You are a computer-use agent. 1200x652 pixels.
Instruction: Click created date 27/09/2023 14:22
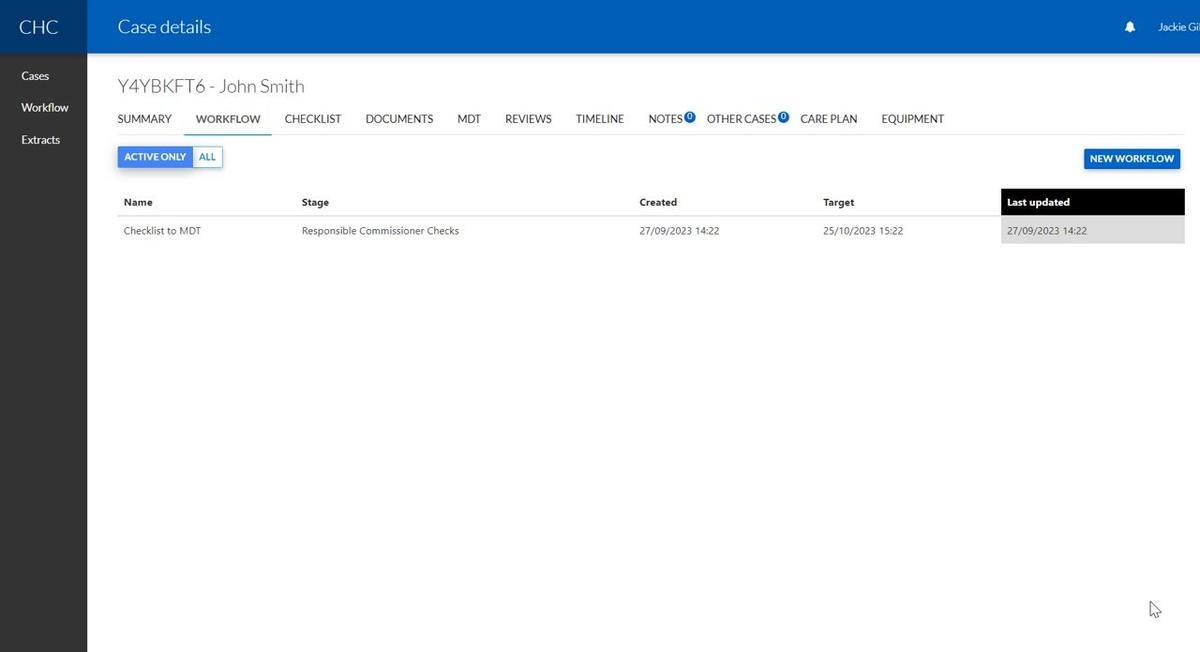point(680,231)
